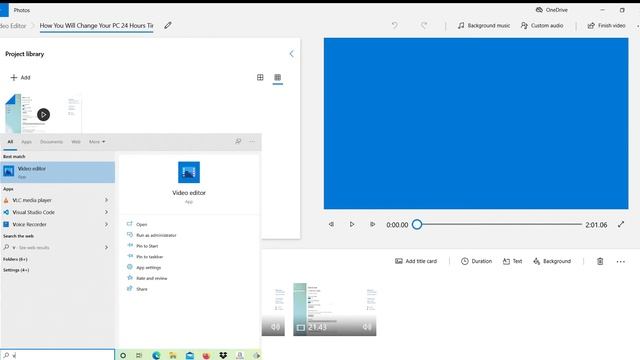Expand VLC media player result arrow

pyautogui.click(x=106, y=200)
